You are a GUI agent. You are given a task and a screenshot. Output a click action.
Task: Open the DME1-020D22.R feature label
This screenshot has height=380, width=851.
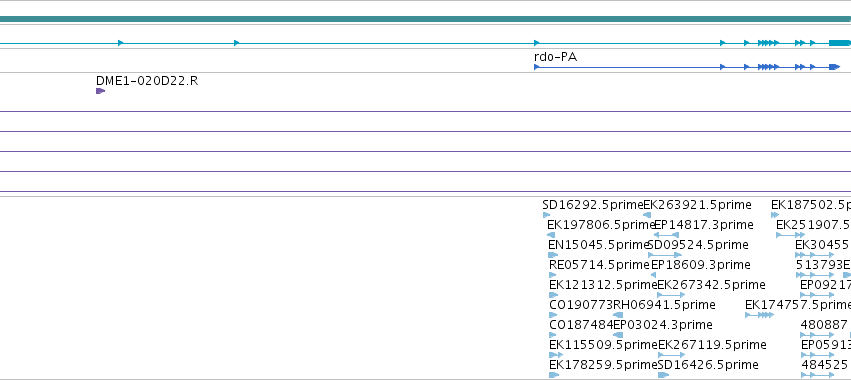pyautogui.click(x=147, y=81)
